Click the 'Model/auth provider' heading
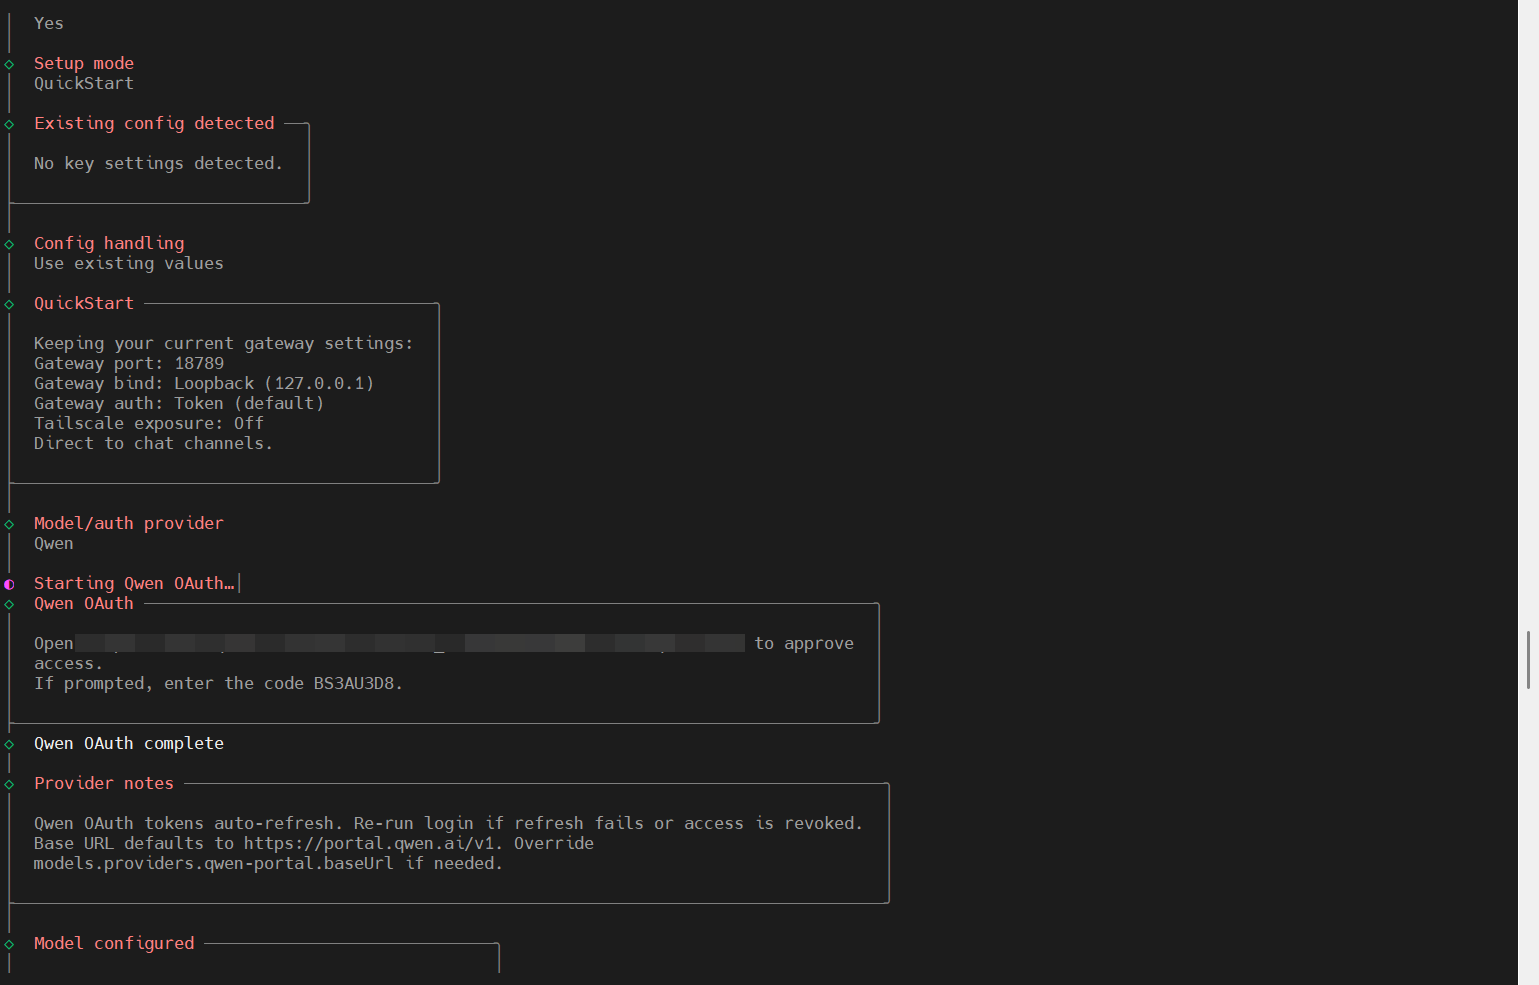This screenshot has height=985, width=1539. coord(129,523)
